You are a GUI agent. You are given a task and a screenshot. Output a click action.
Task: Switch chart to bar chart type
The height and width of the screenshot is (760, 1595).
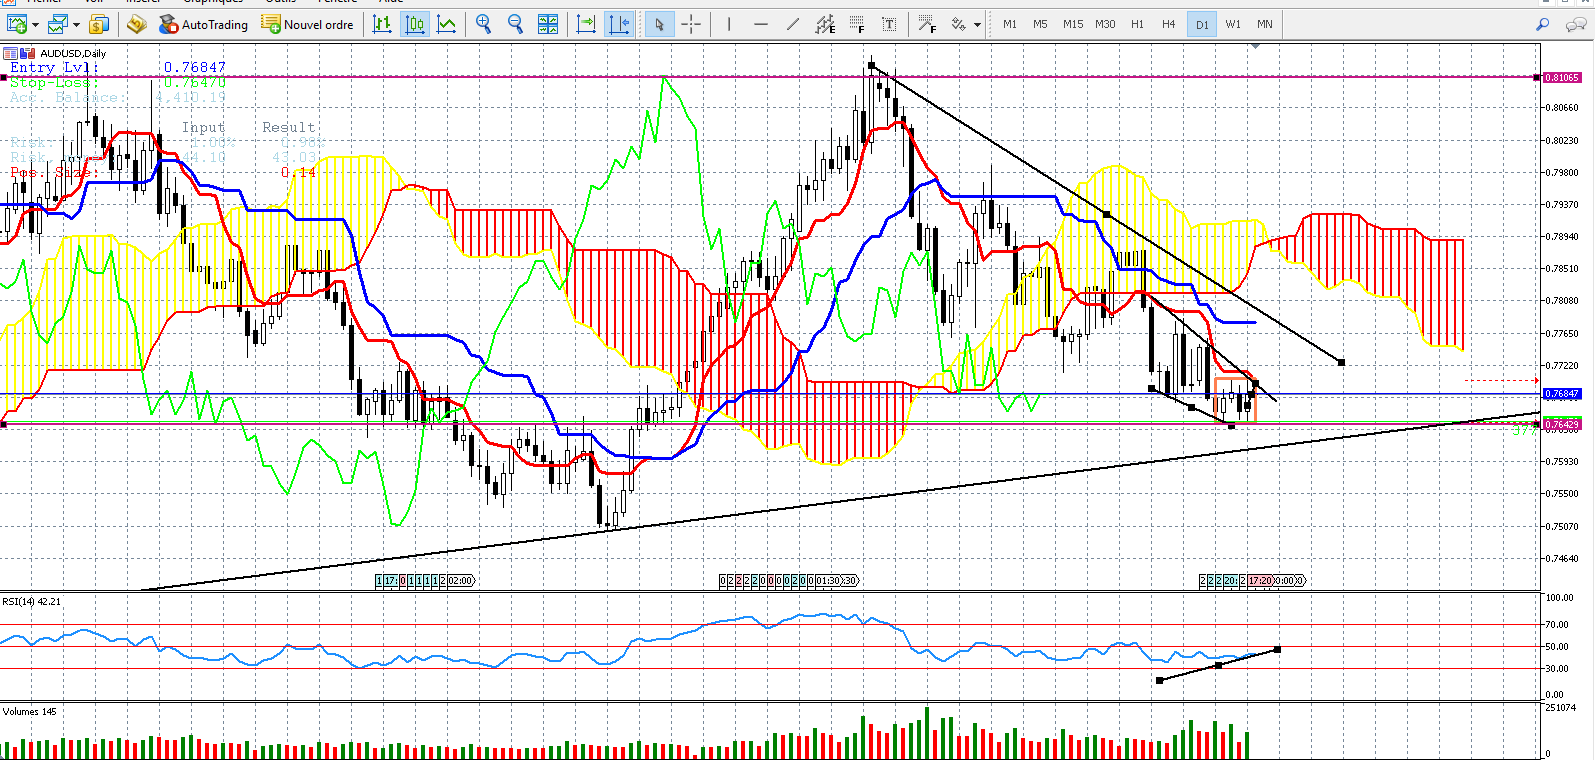point(382,24)
